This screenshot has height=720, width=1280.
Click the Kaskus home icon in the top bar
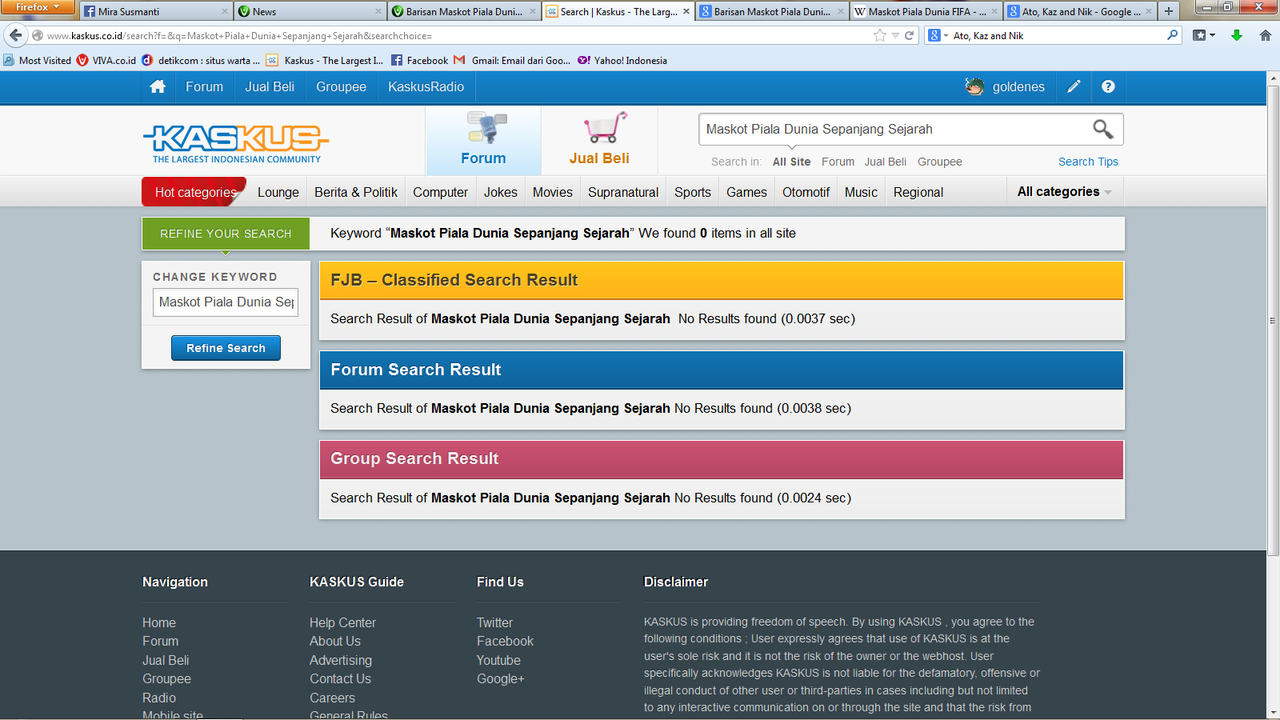point(157,87)
